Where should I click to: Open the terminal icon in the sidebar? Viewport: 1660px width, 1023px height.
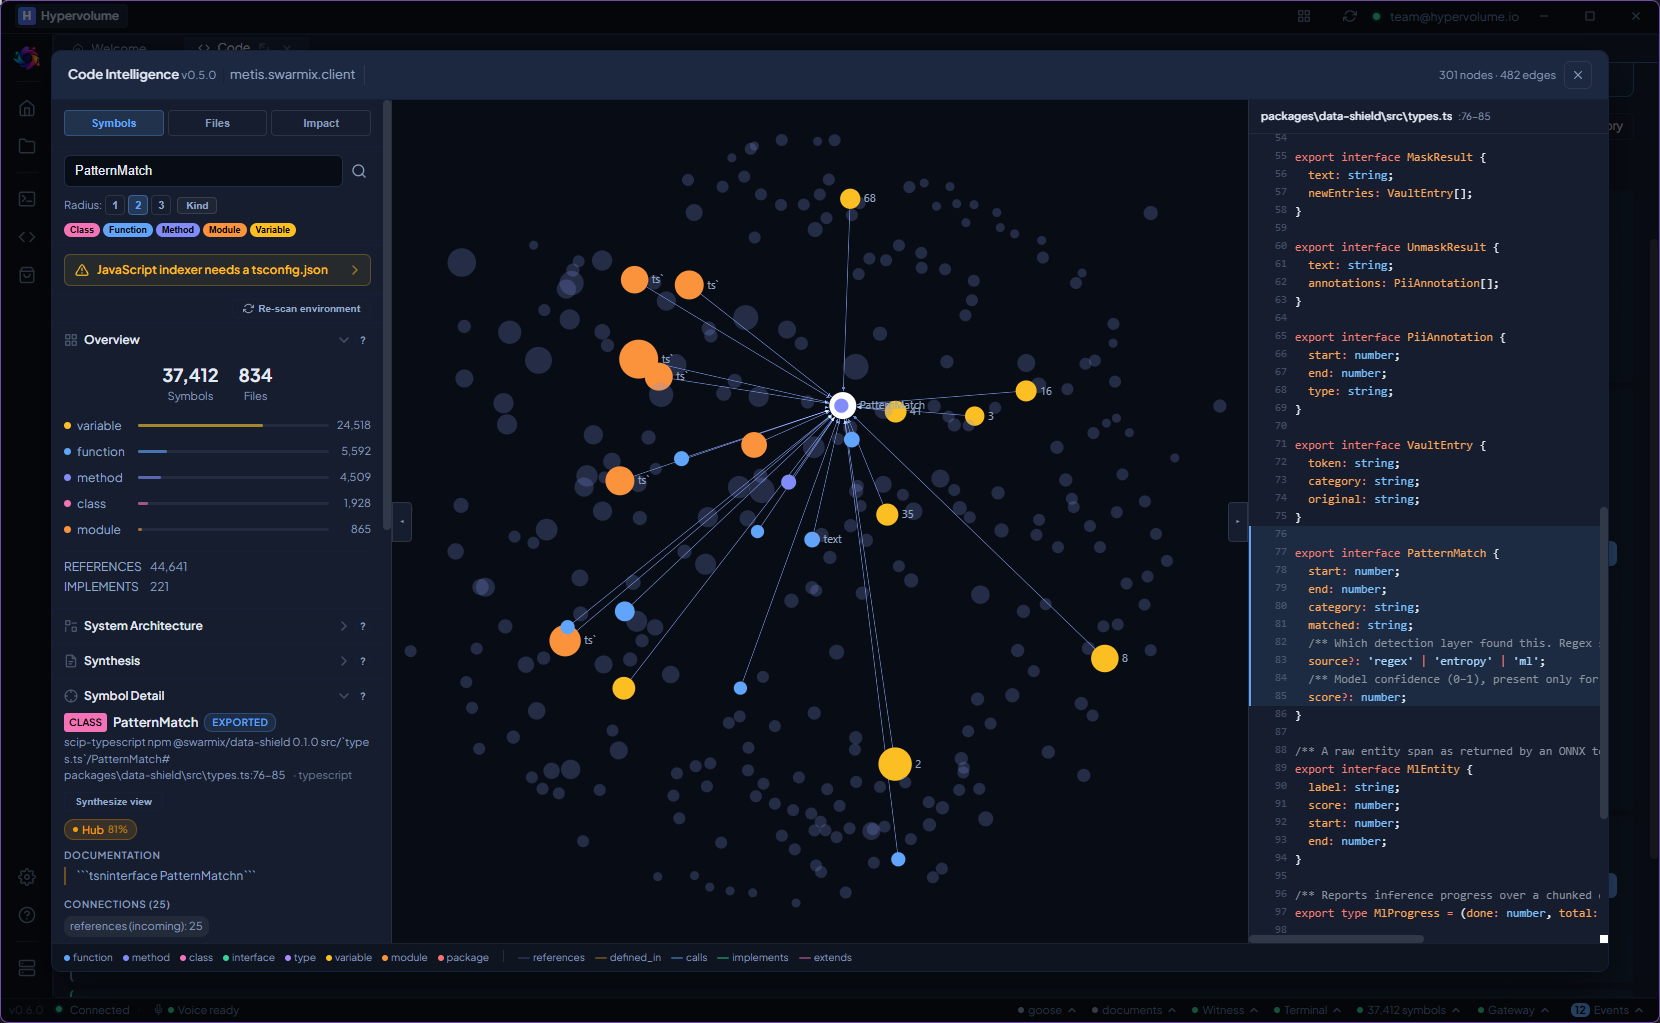click(27, 199)
